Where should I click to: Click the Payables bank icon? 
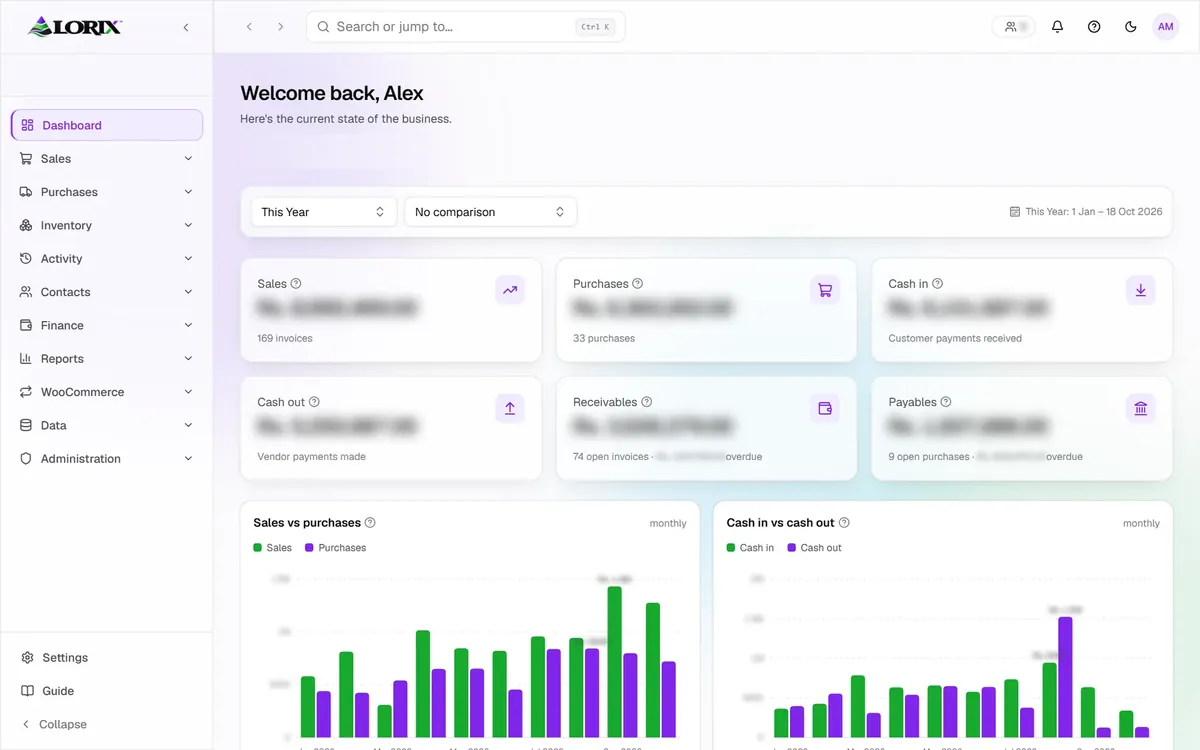(1141, 408)
